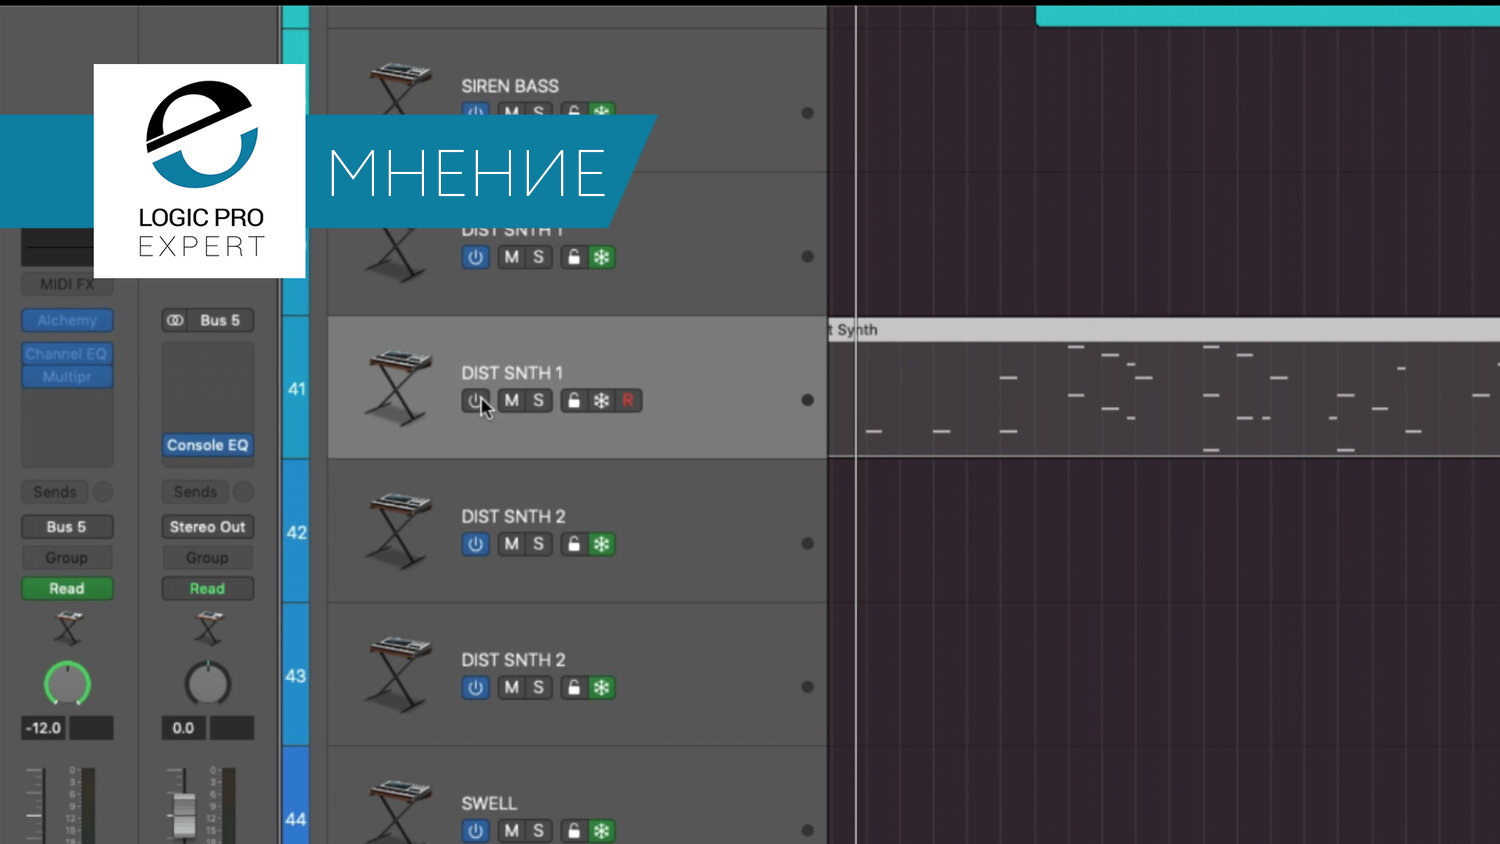Toggle power button on track 43
1500x844 pixels.
(x=475, y=688)
